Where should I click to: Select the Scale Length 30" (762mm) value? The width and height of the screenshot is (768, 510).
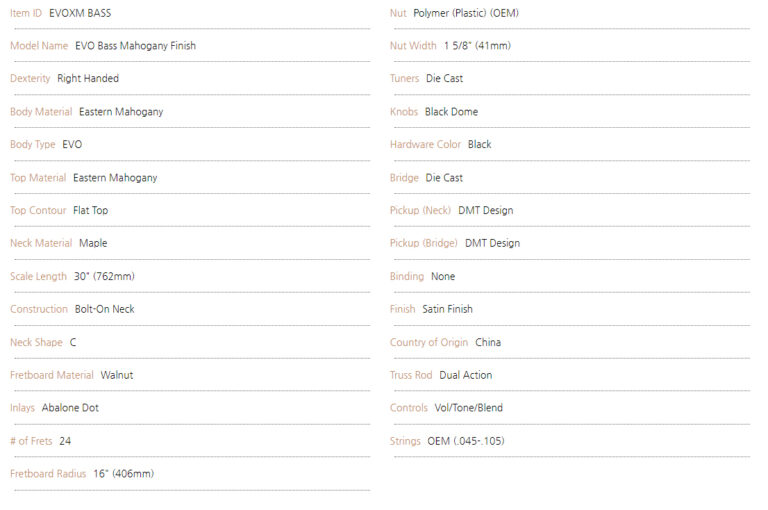[x=104, y=277]
